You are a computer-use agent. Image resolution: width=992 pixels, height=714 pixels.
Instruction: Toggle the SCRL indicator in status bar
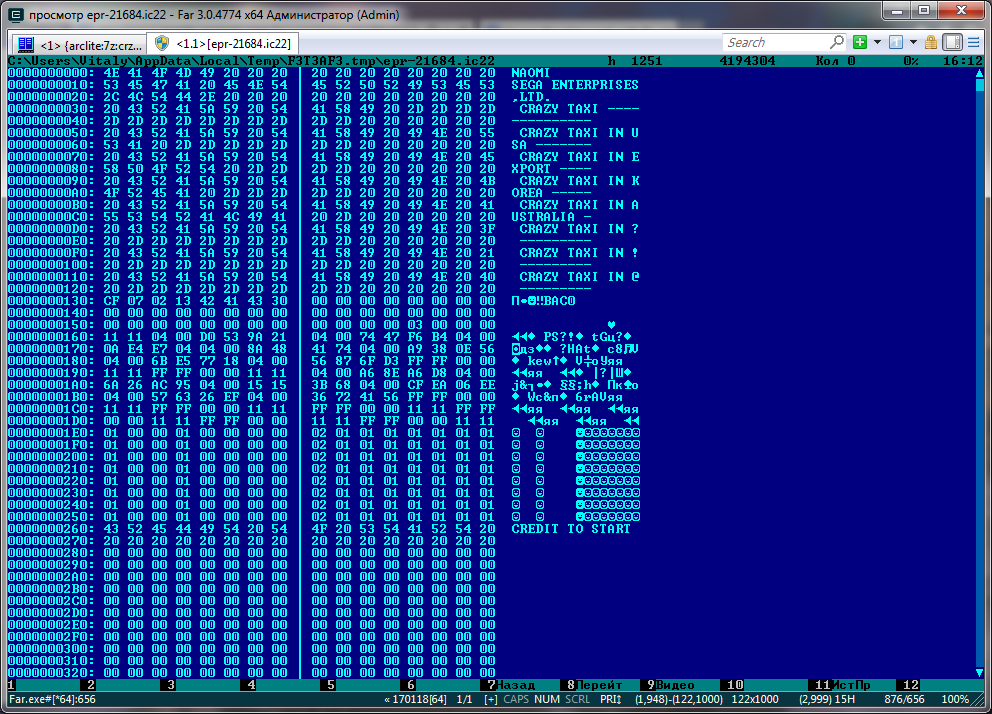click(577, 699)
